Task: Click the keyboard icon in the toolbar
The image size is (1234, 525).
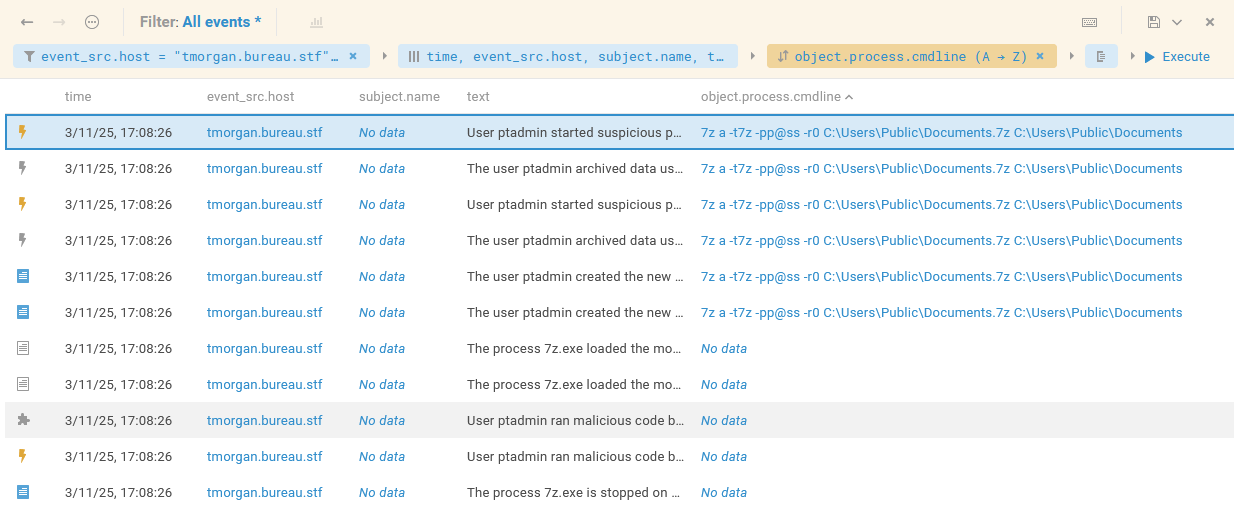Action: pos(1090,22)
